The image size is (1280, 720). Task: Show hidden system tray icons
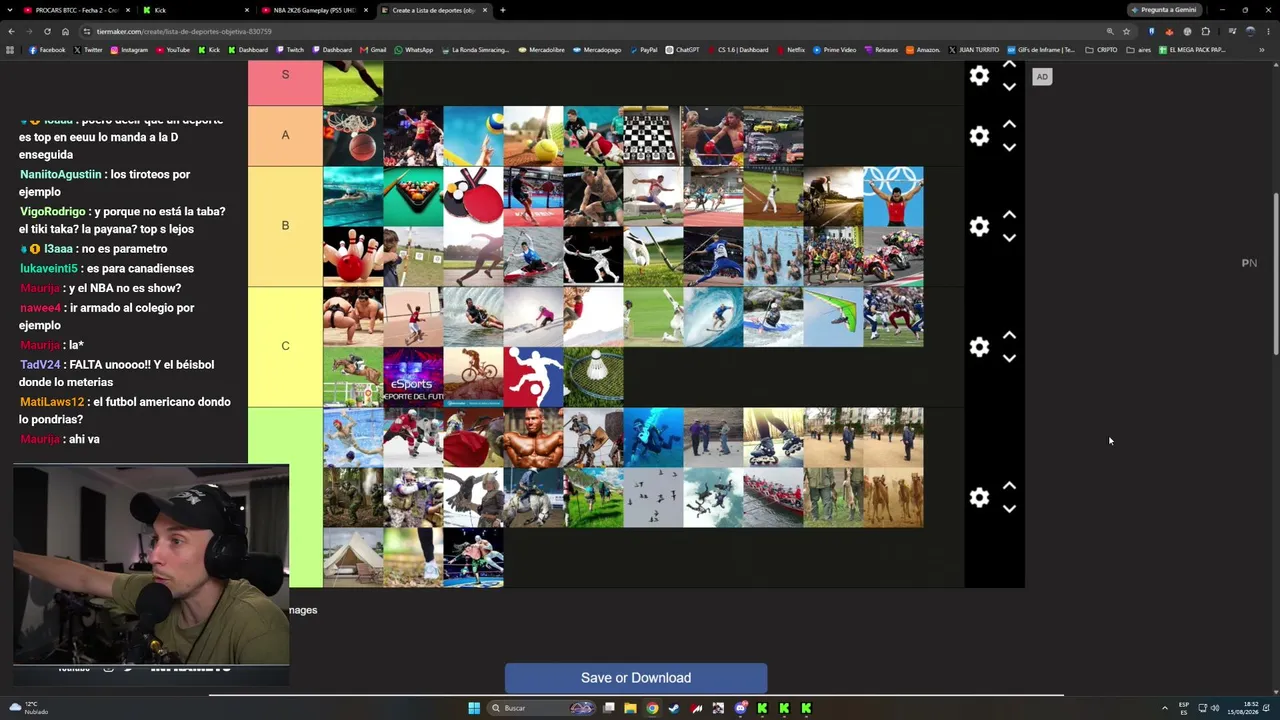pos(1164,708)
